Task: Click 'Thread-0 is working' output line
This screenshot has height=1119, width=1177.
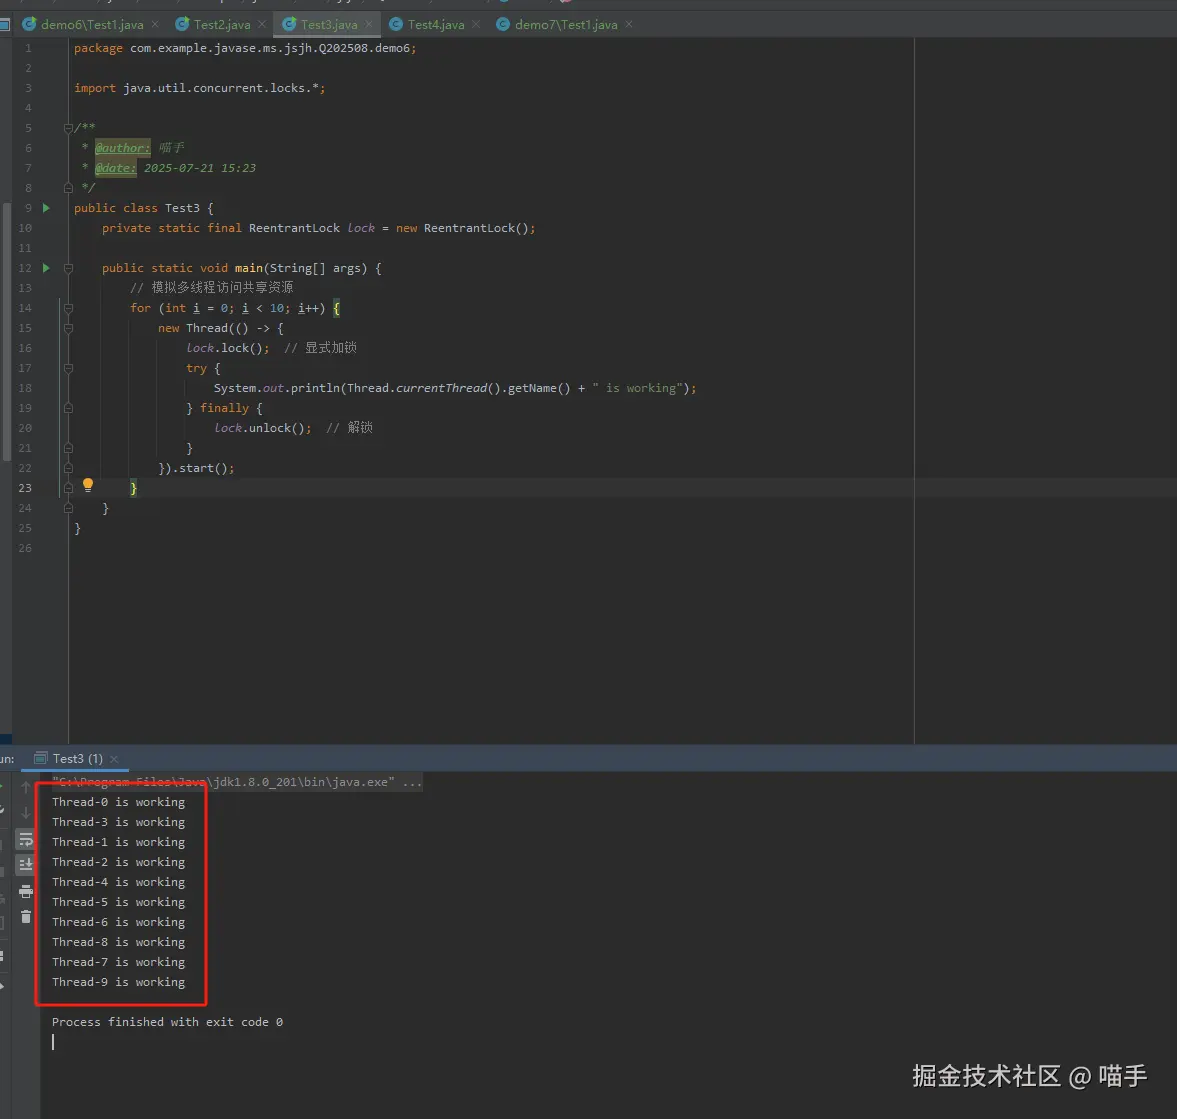Action: [x=118, y=802]
